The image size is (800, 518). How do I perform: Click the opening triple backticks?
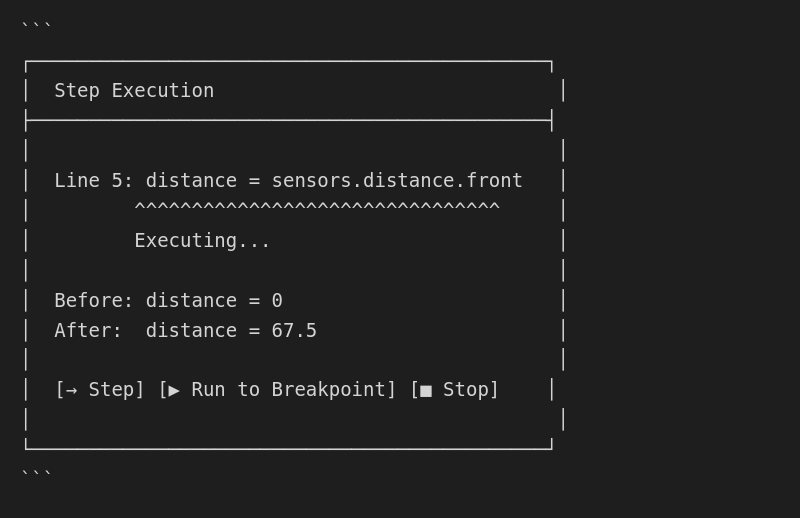tap(36, 28)
